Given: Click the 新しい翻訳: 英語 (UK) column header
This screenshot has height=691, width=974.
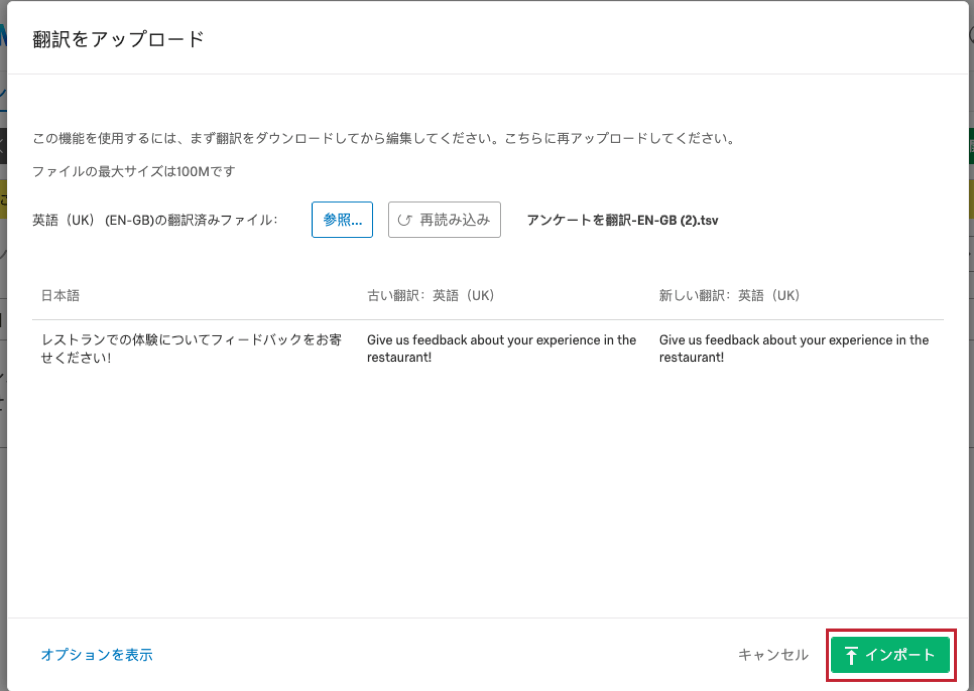Looking at the screenshot, I should pyautogui.click(x=729, y=296).
